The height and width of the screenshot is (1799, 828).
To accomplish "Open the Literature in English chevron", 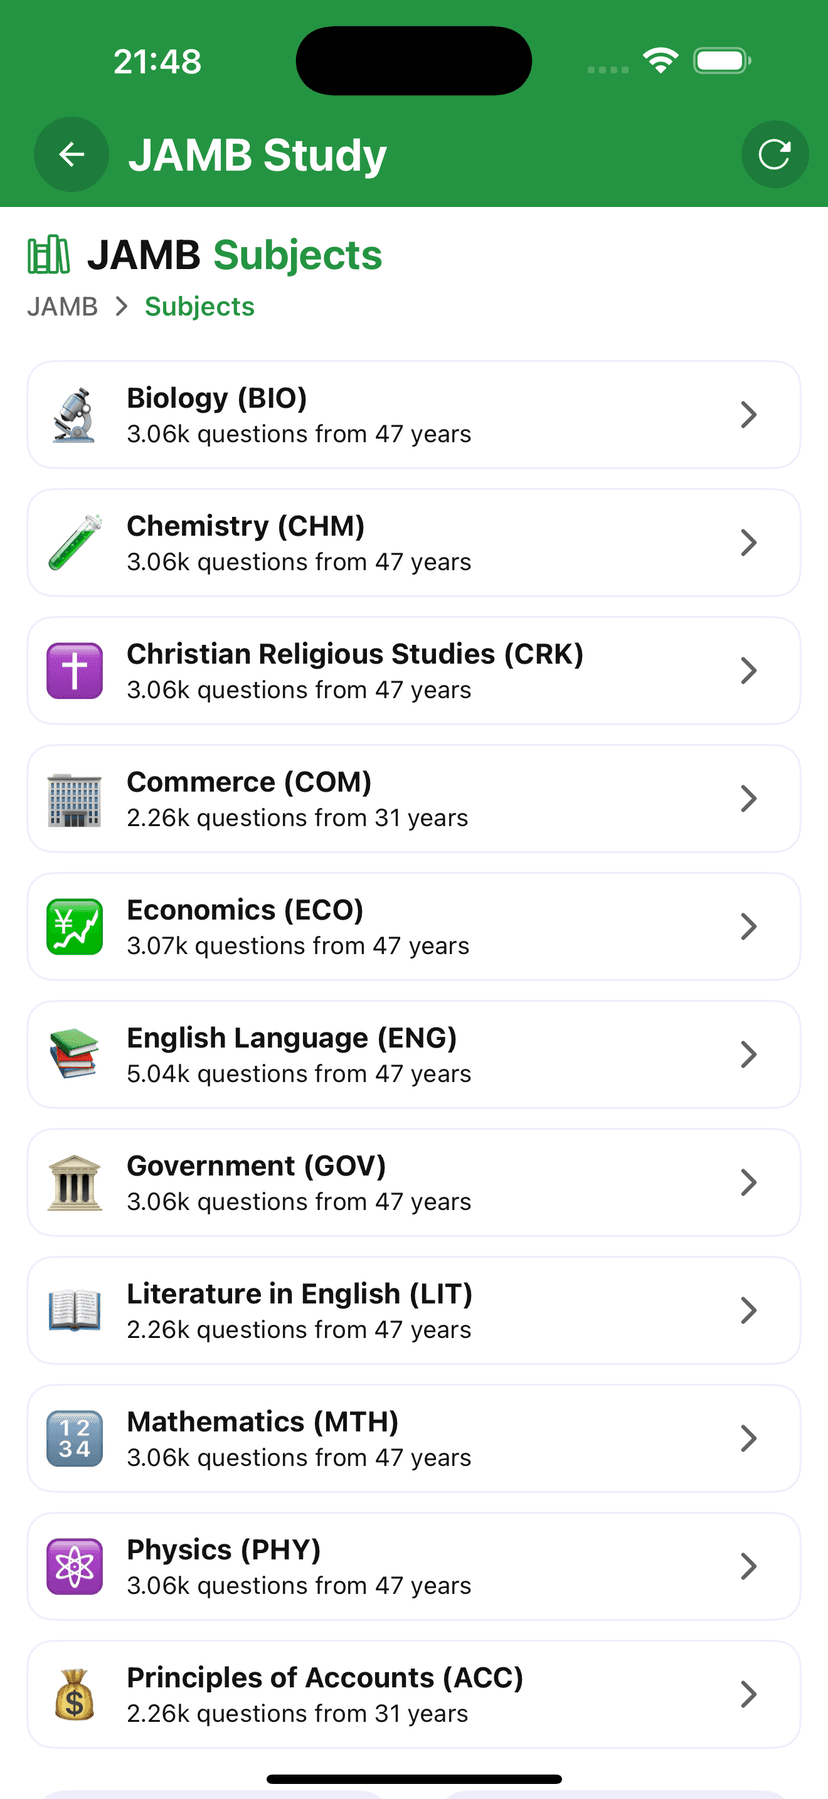I will point(748,1311).
